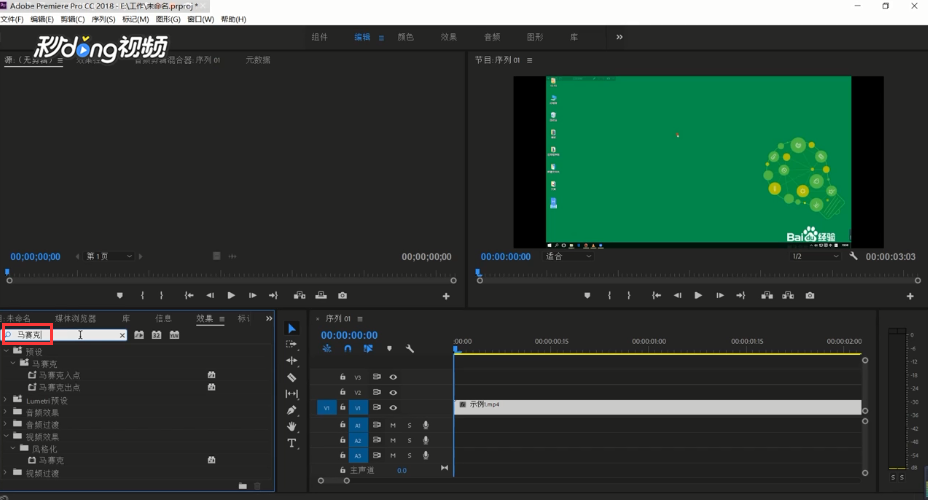Play the source monitor
Screen dimensions: 928x500
coord(231,295)
